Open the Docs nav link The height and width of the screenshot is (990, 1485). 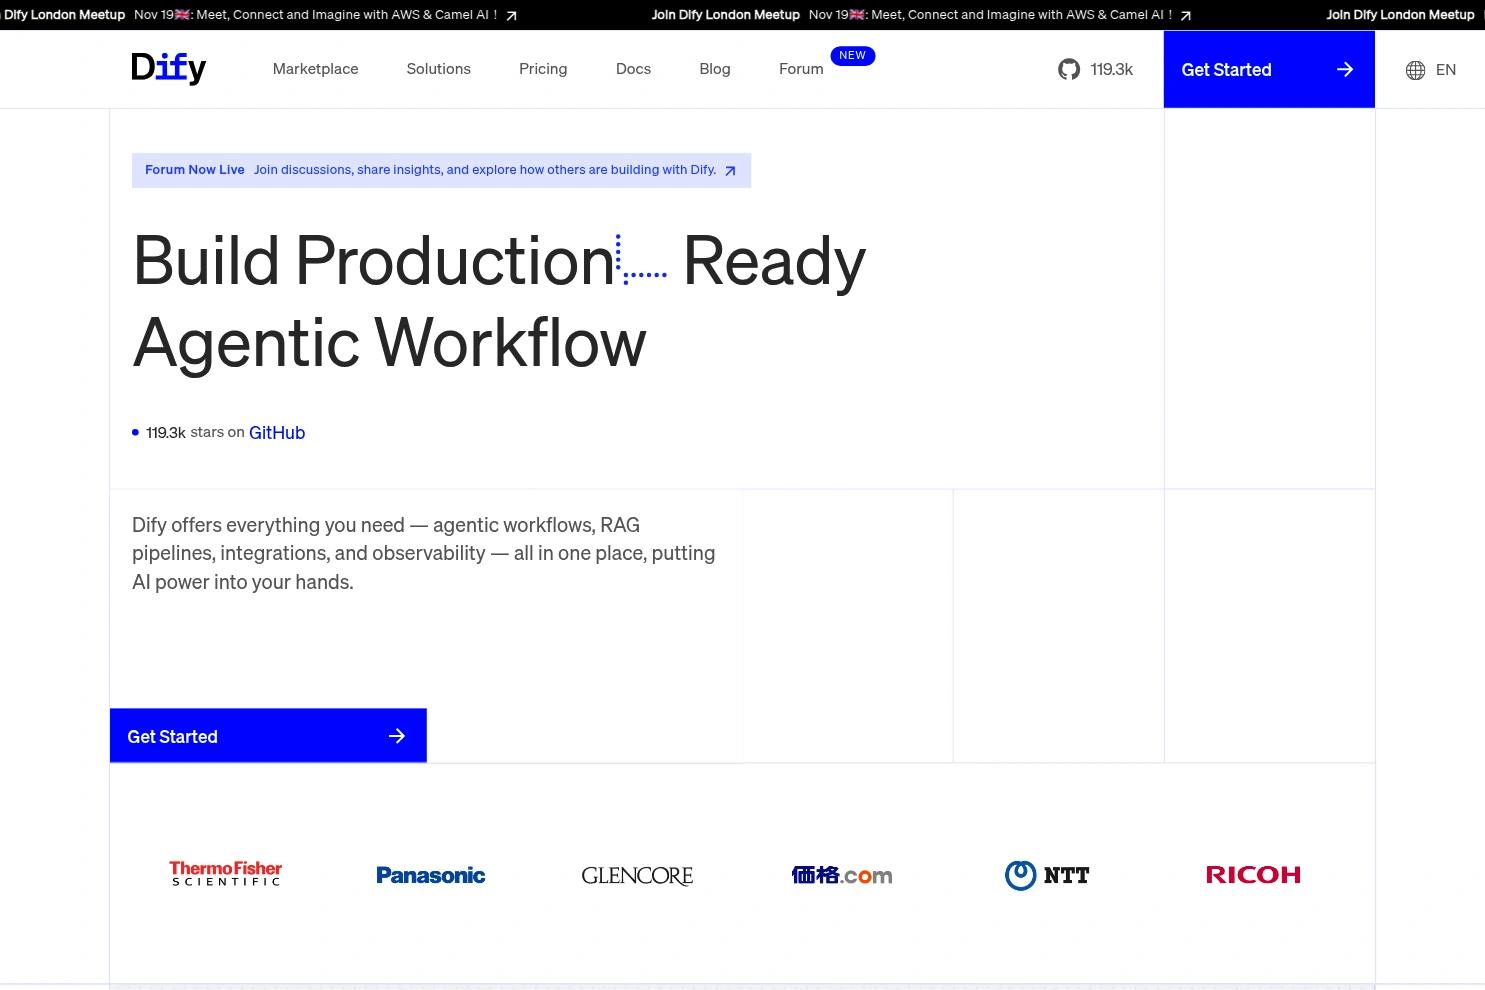633,69
